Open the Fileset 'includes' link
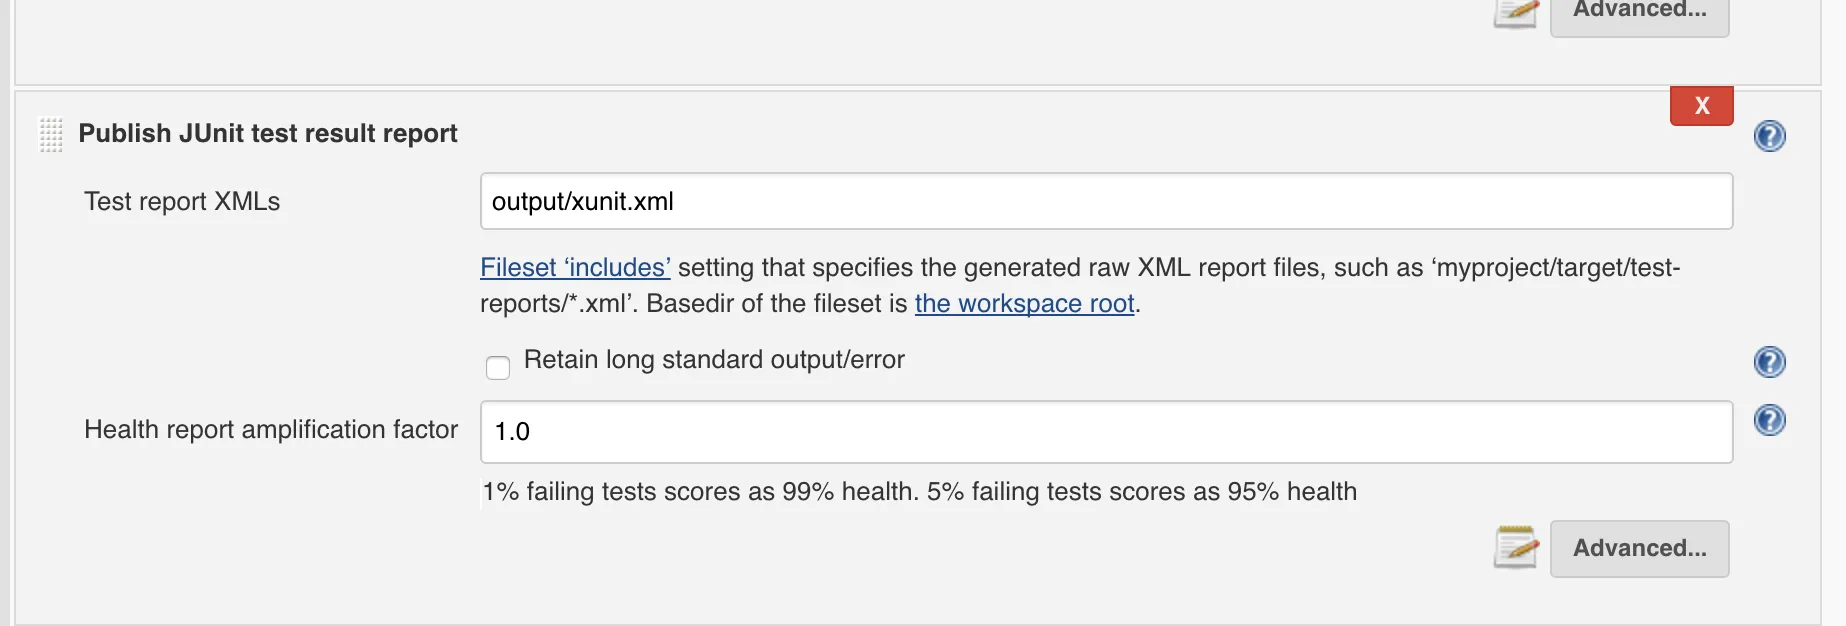 pos(575,268)
